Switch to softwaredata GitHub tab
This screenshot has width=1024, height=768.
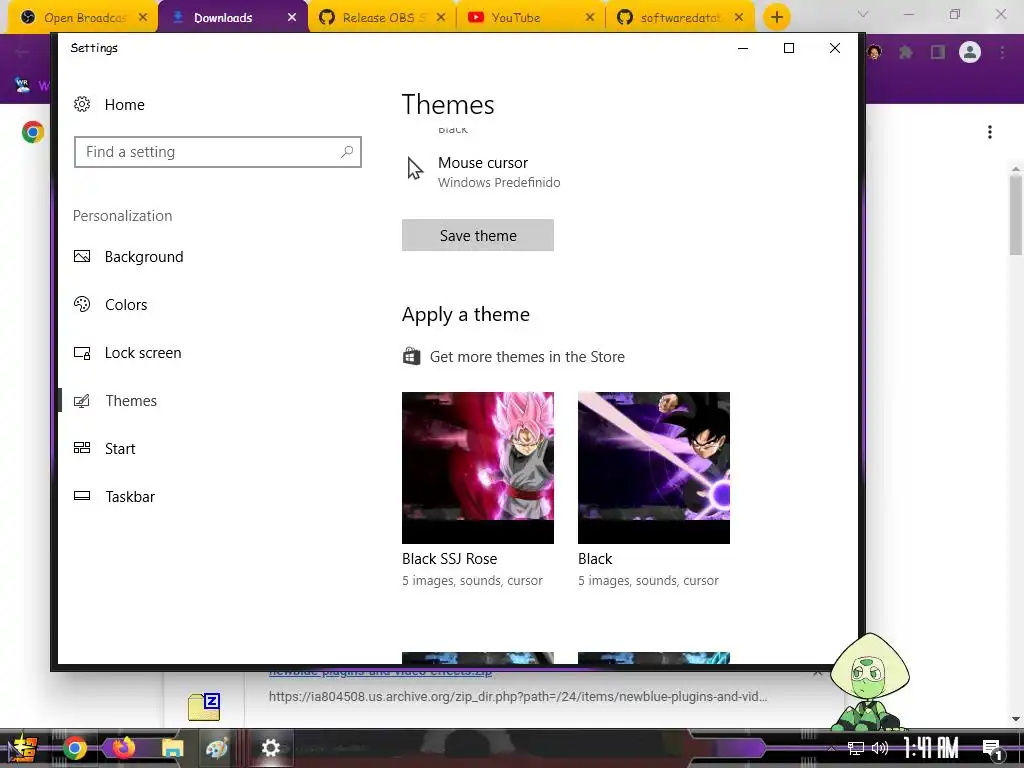tap(679, 18)
